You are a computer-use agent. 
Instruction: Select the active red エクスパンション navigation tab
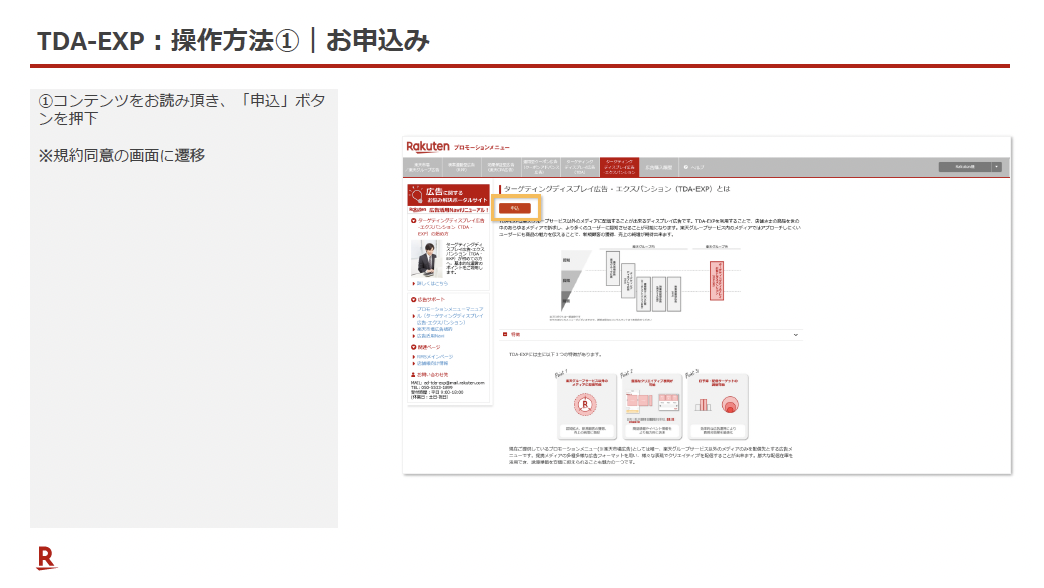(619, 167)
